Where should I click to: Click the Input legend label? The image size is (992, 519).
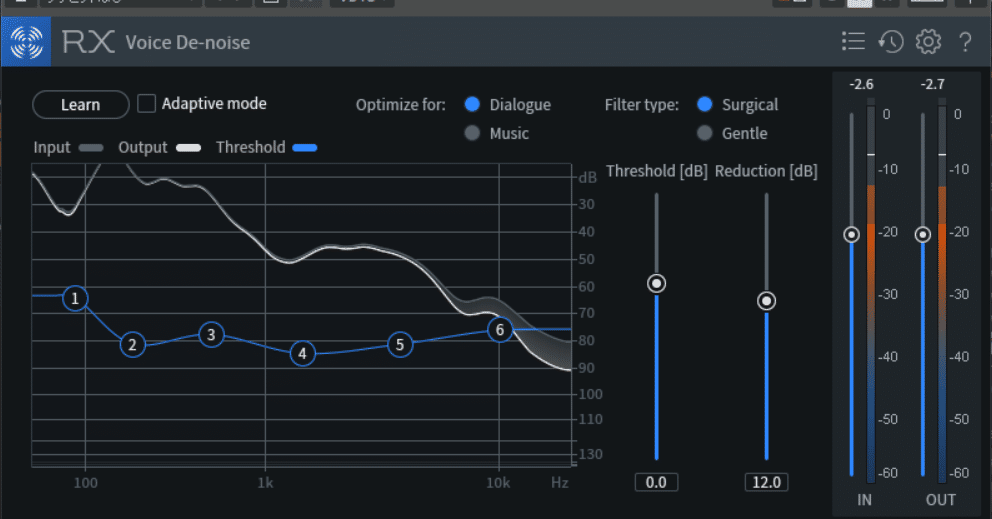point(52,147)
